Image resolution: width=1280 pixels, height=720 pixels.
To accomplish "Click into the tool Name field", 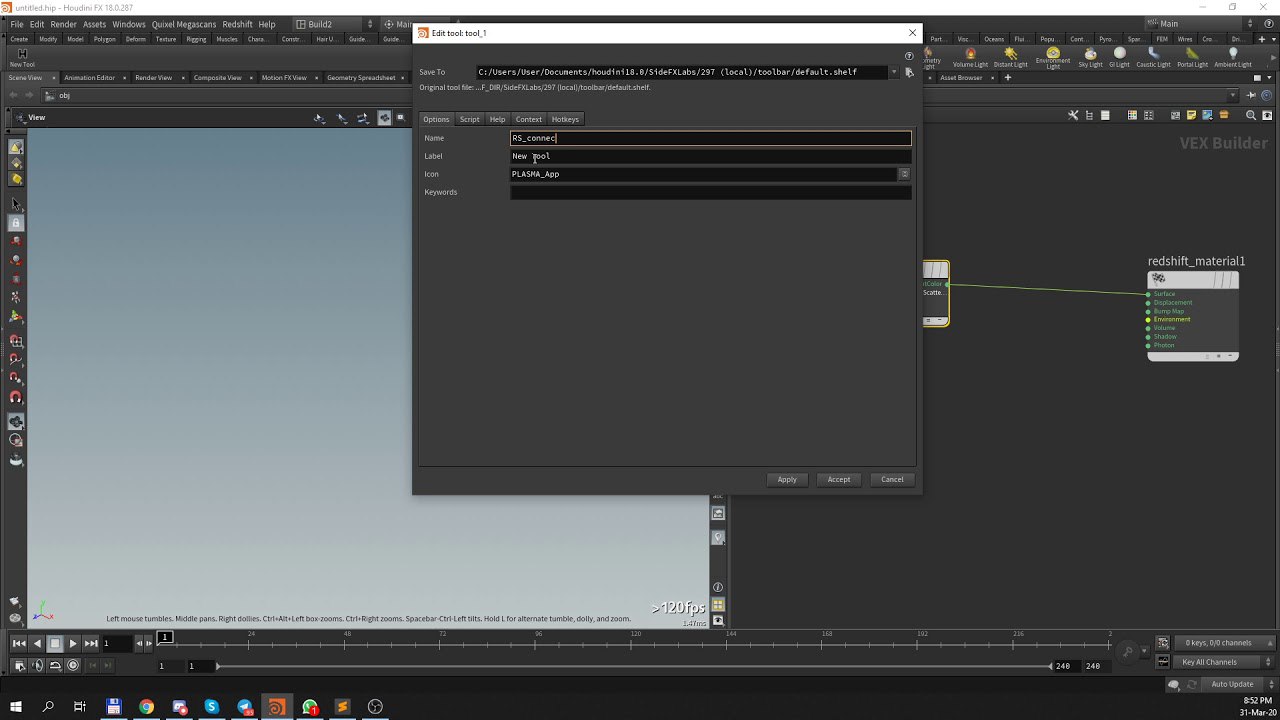I will pos(711,138).
